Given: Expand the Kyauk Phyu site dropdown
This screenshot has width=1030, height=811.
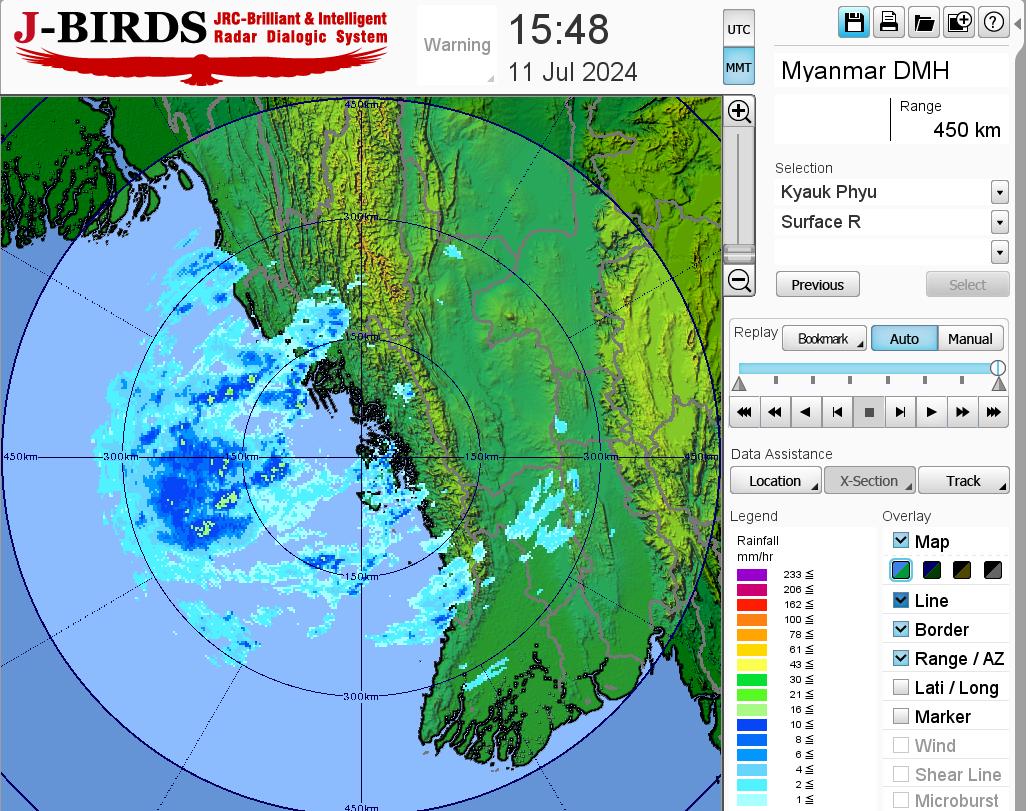Looking at the screenshot, I should click(x=999, y=192).
